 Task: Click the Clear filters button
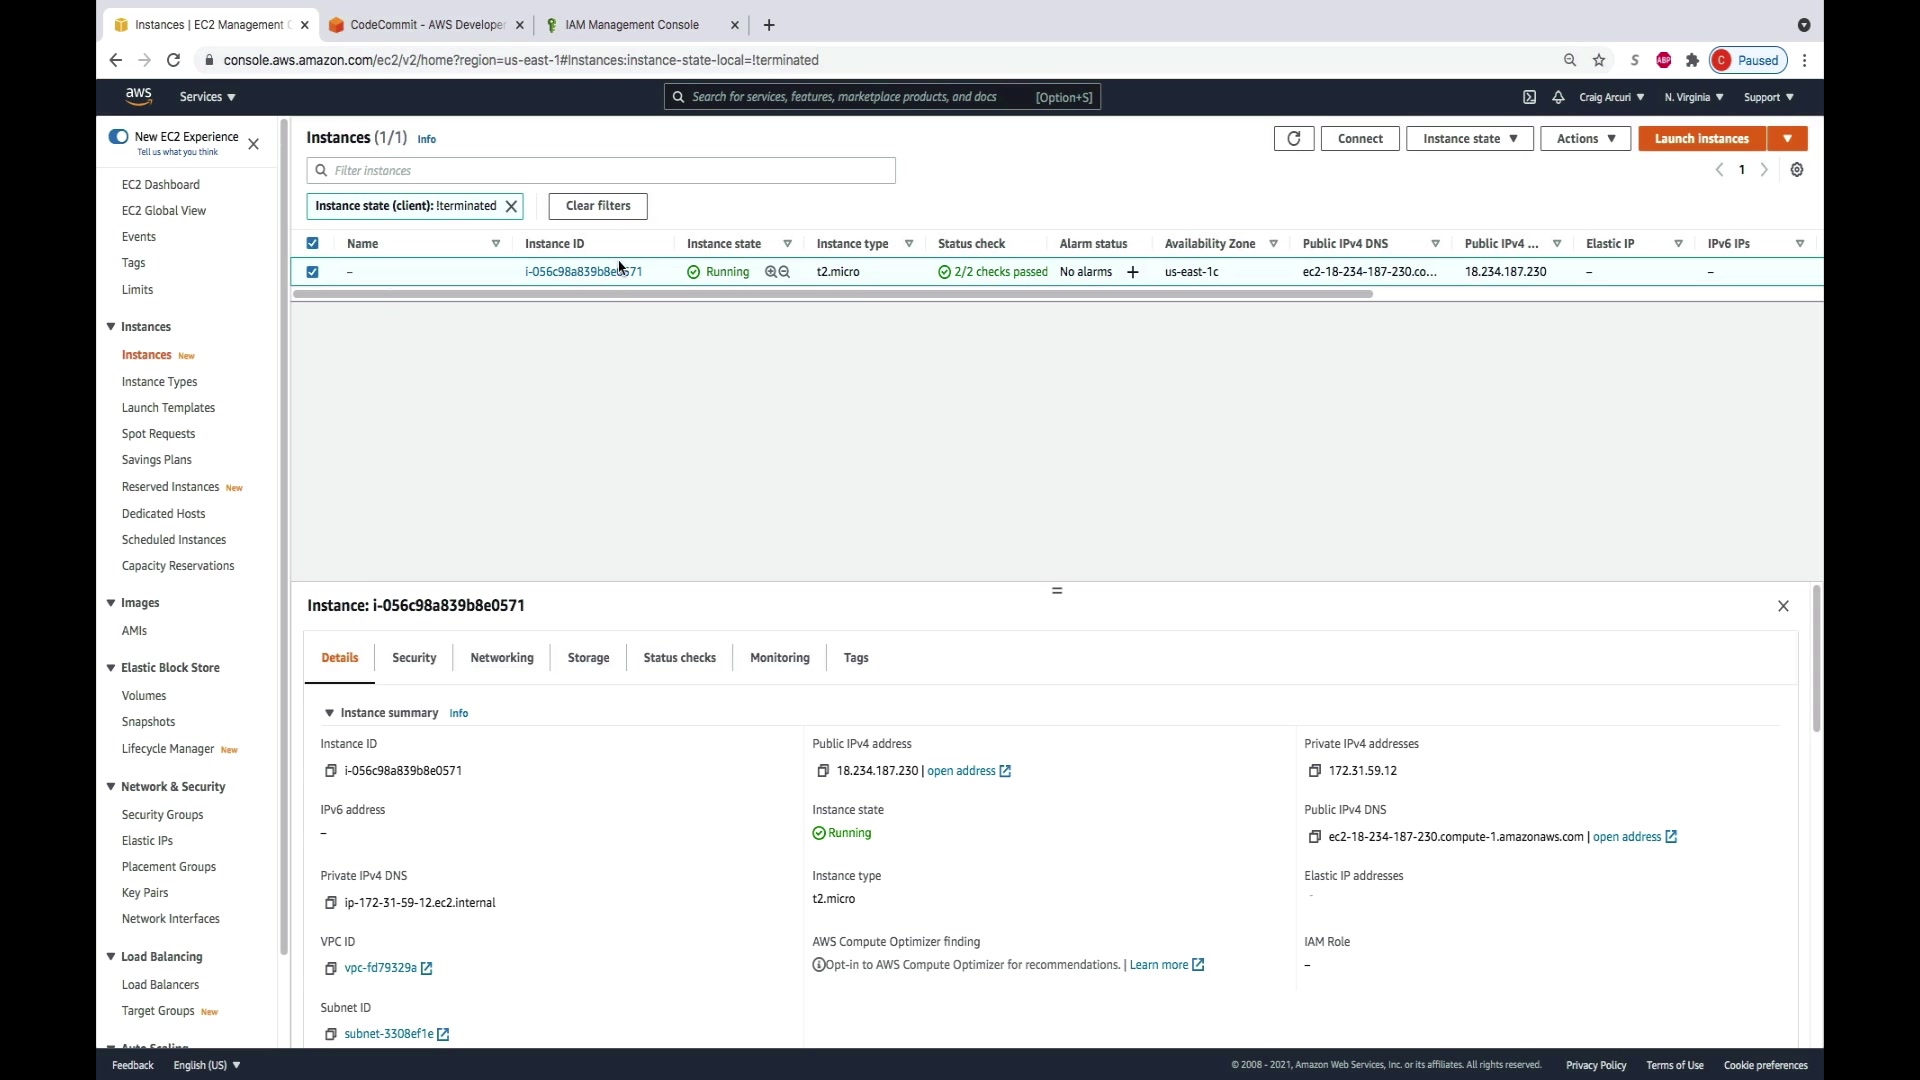(598, 206)
